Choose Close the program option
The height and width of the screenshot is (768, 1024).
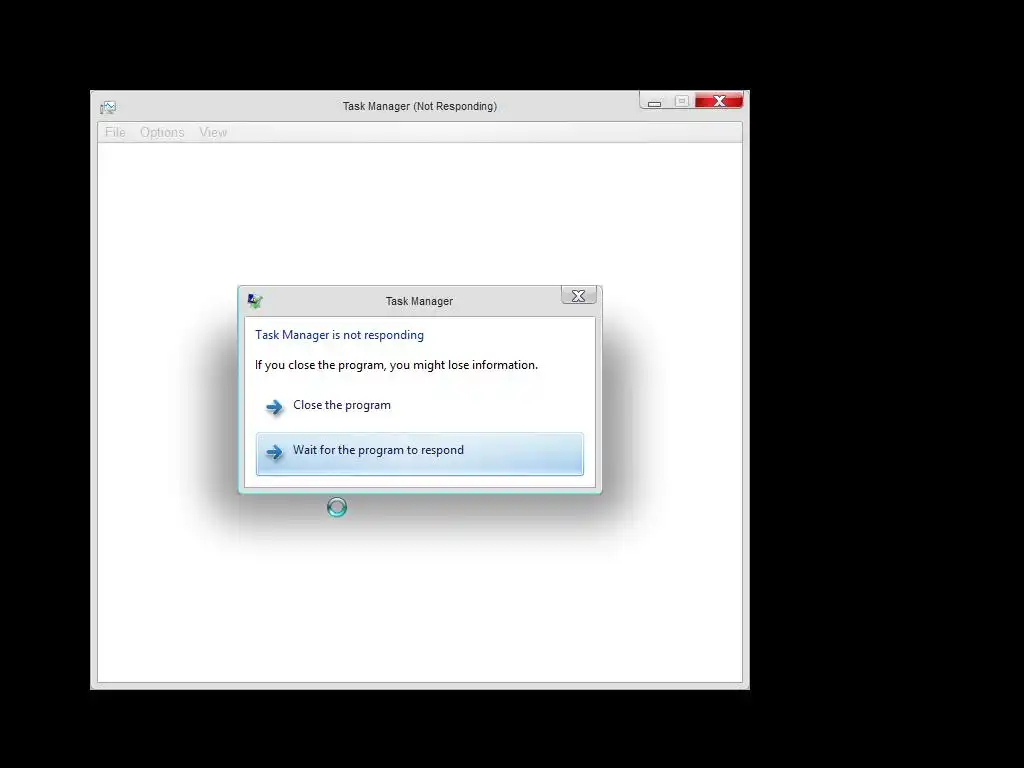(419, 406)
